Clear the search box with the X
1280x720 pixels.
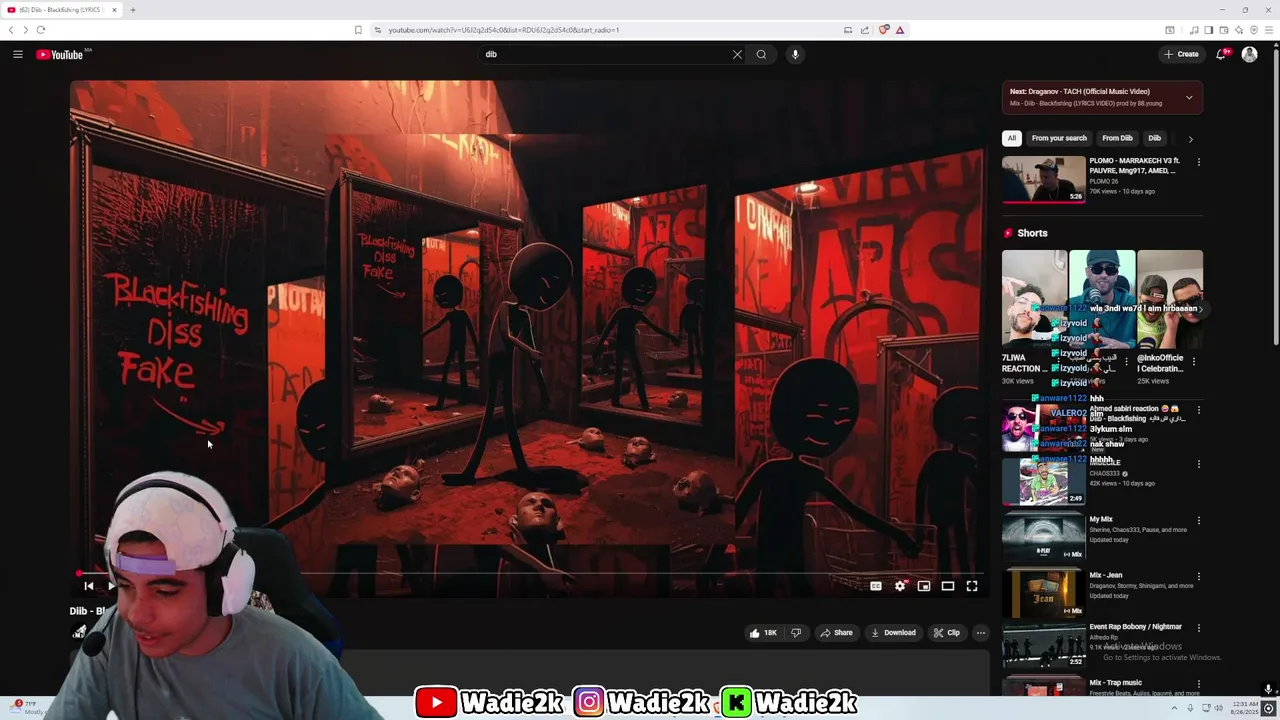click(x=738, y=54)
